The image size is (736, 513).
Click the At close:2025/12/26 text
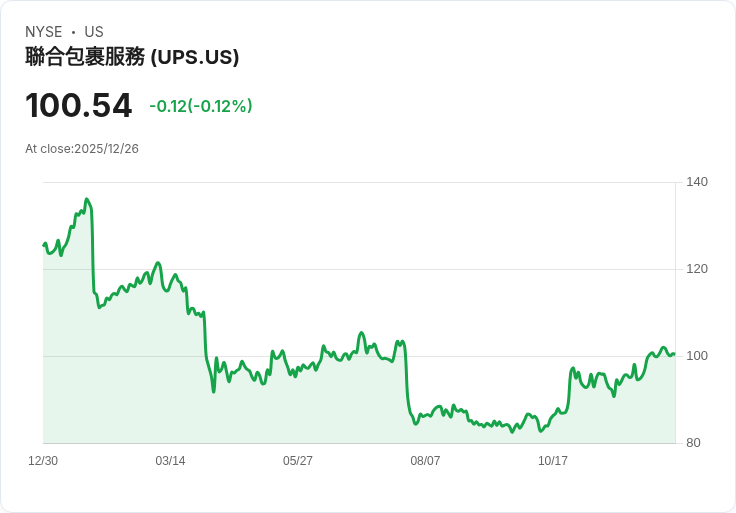82,149
